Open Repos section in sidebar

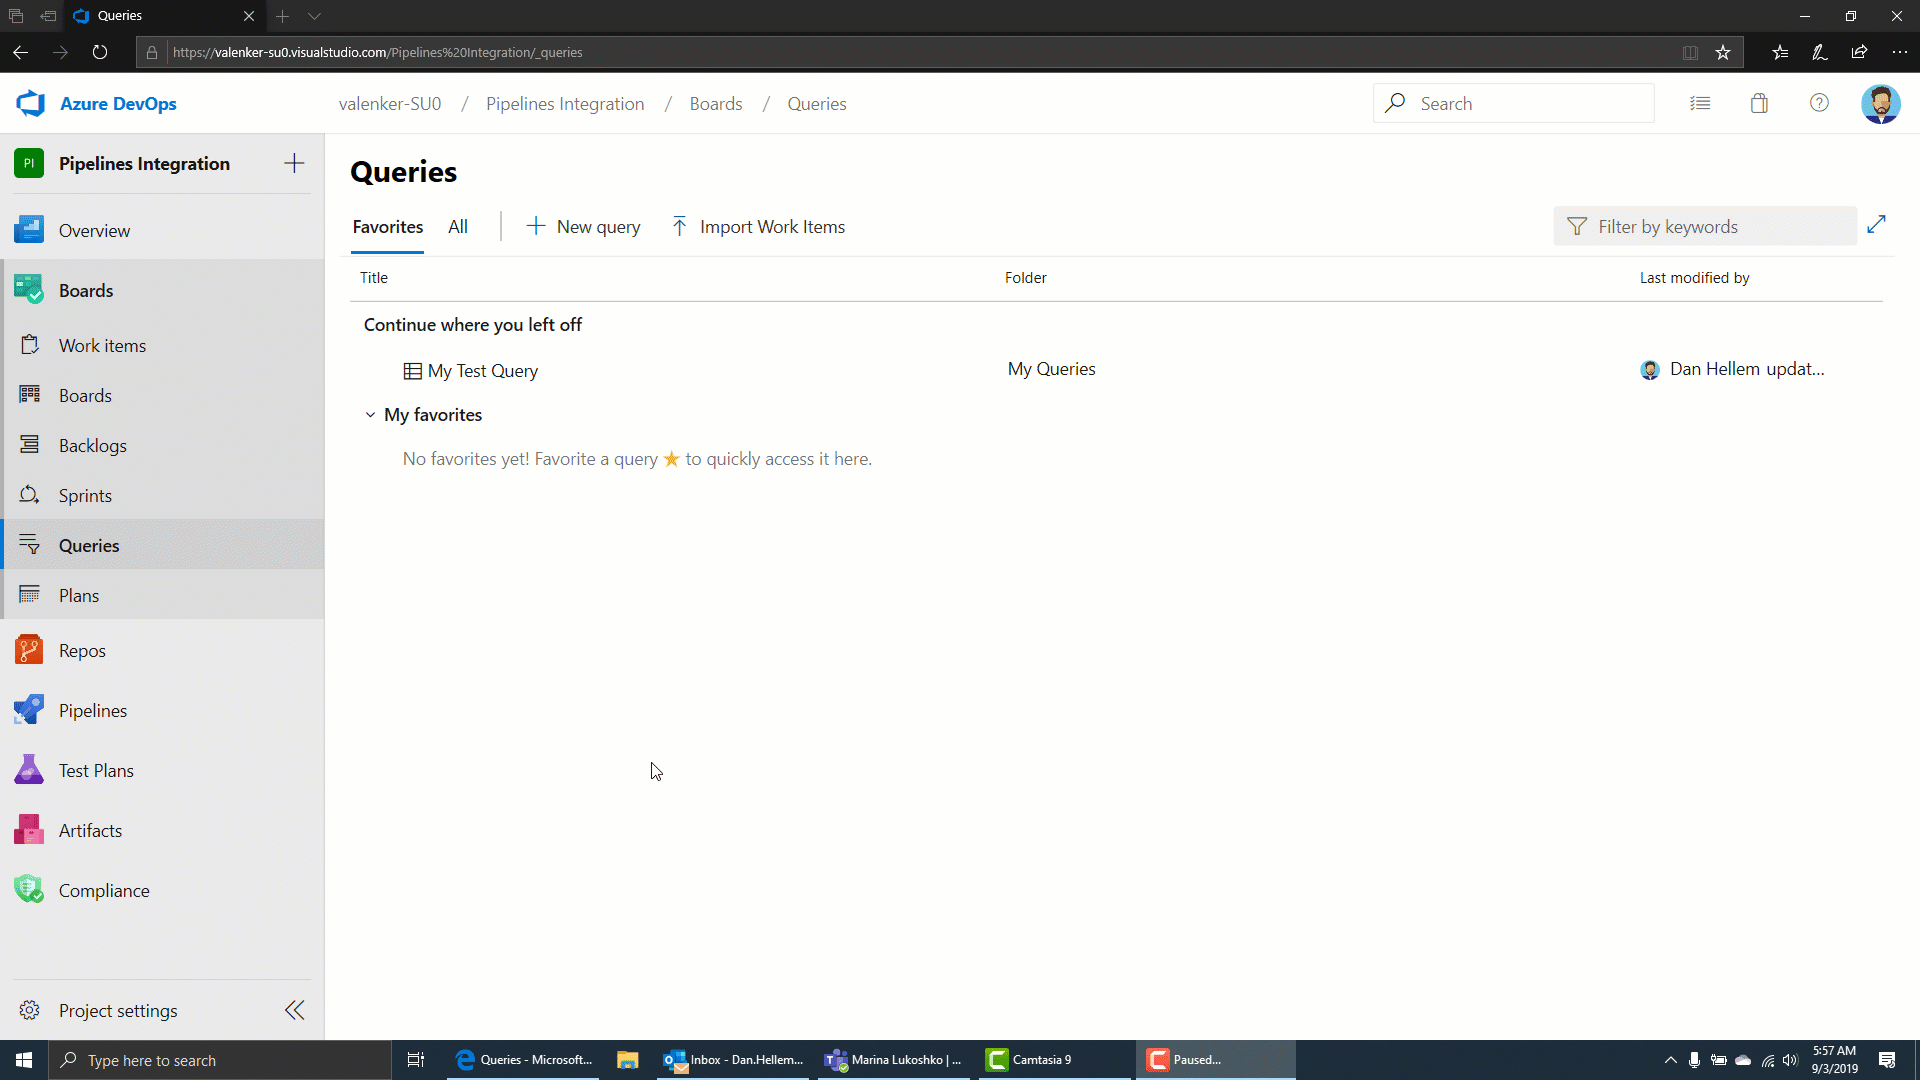pos(82,650)
